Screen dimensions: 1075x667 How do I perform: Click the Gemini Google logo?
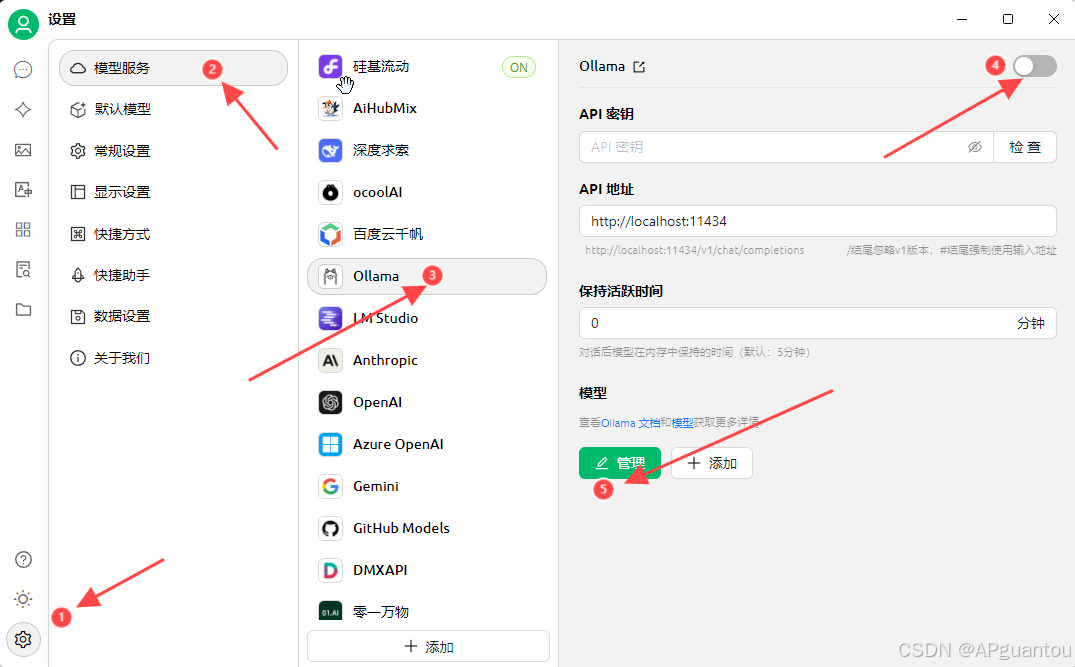[330, 486]
